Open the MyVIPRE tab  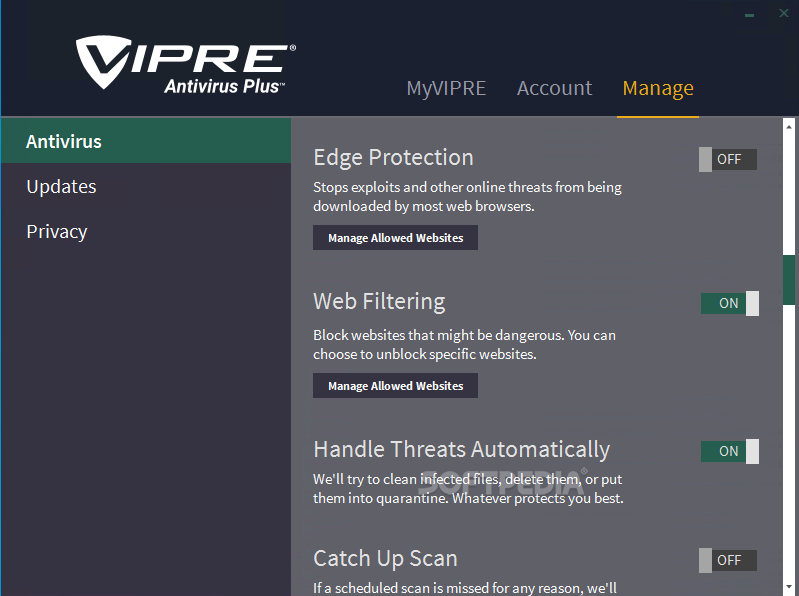446,88
